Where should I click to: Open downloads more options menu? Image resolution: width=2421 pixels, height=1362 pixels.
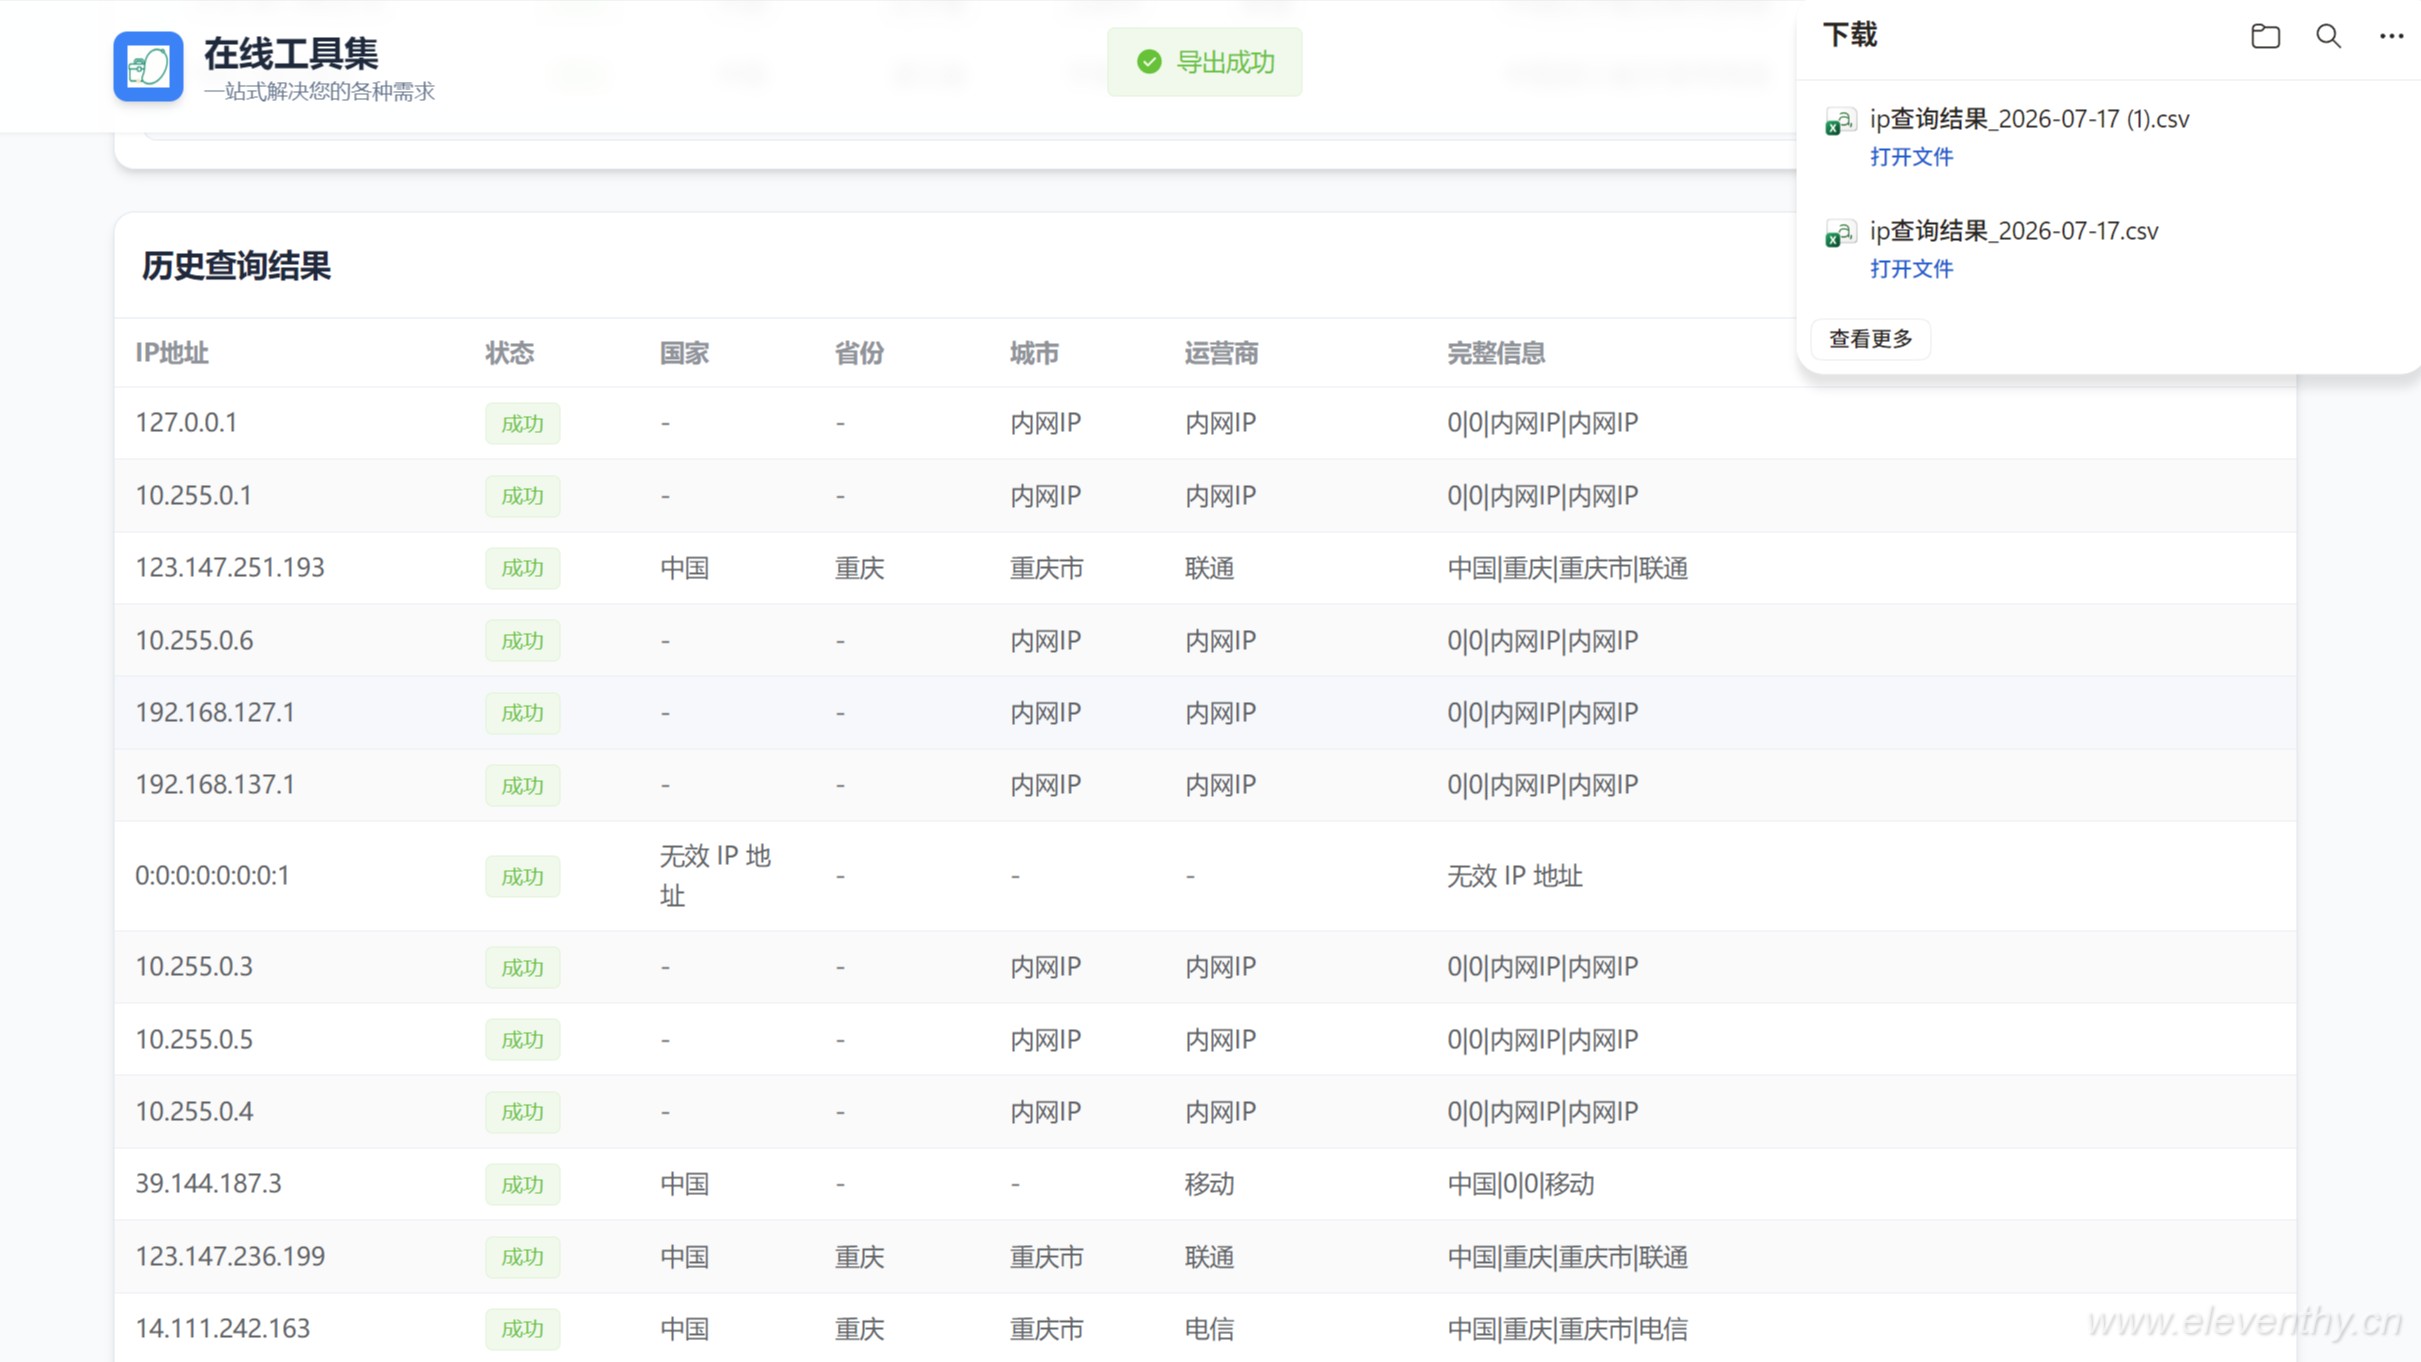[2391, 36]
